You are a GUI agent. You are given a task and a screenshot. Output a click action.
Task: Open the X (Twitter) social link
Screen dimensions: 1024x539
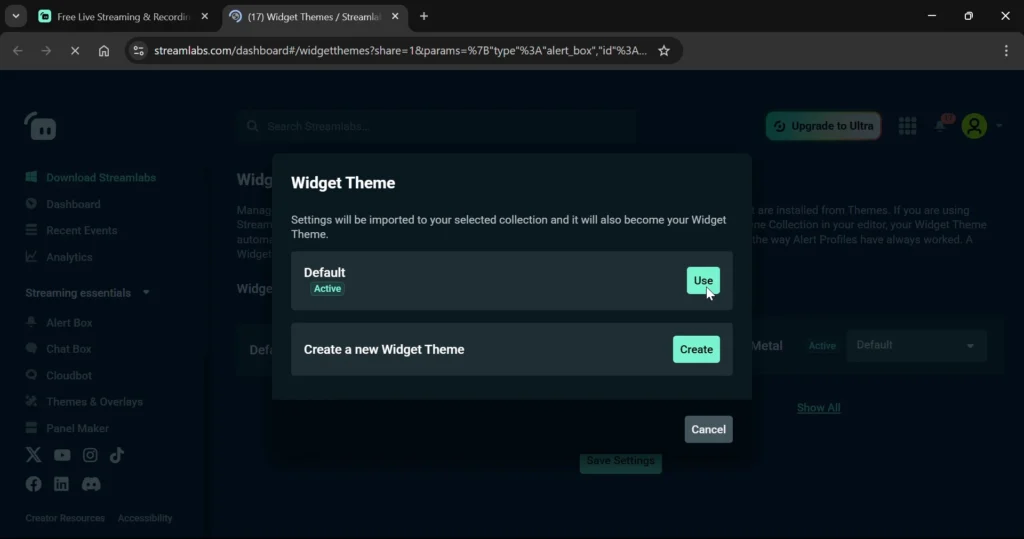[x=33, y=455]
